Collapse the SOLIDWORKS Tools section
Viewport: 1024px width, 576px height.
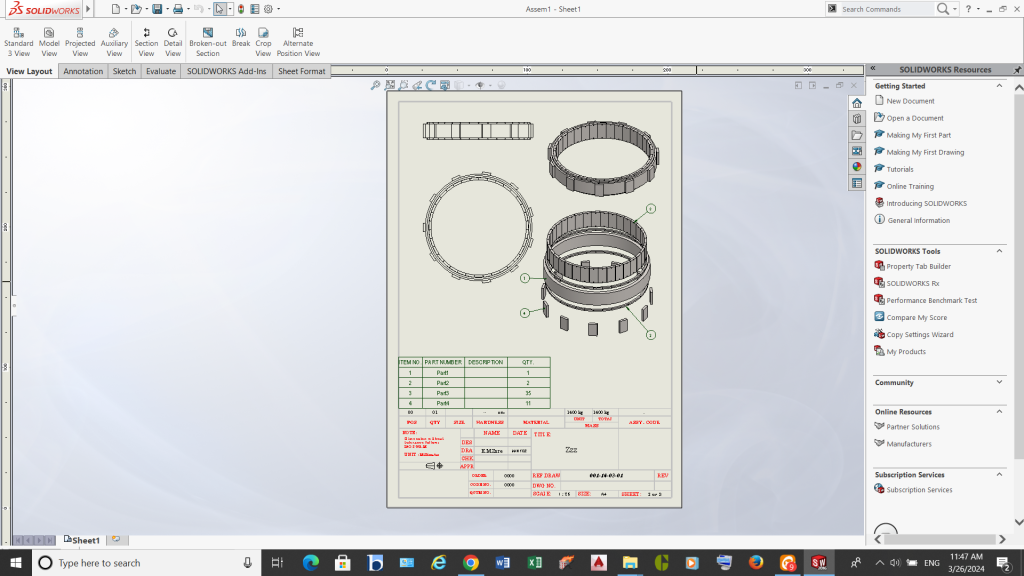(x=999, y=251)
